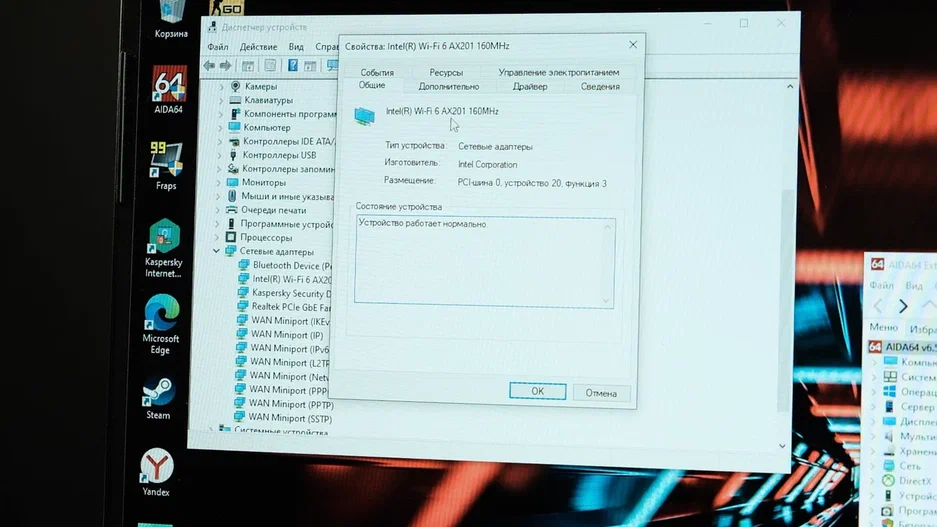
Task: Click the camera icon beside Камеры
Action: tap(235, 87)
